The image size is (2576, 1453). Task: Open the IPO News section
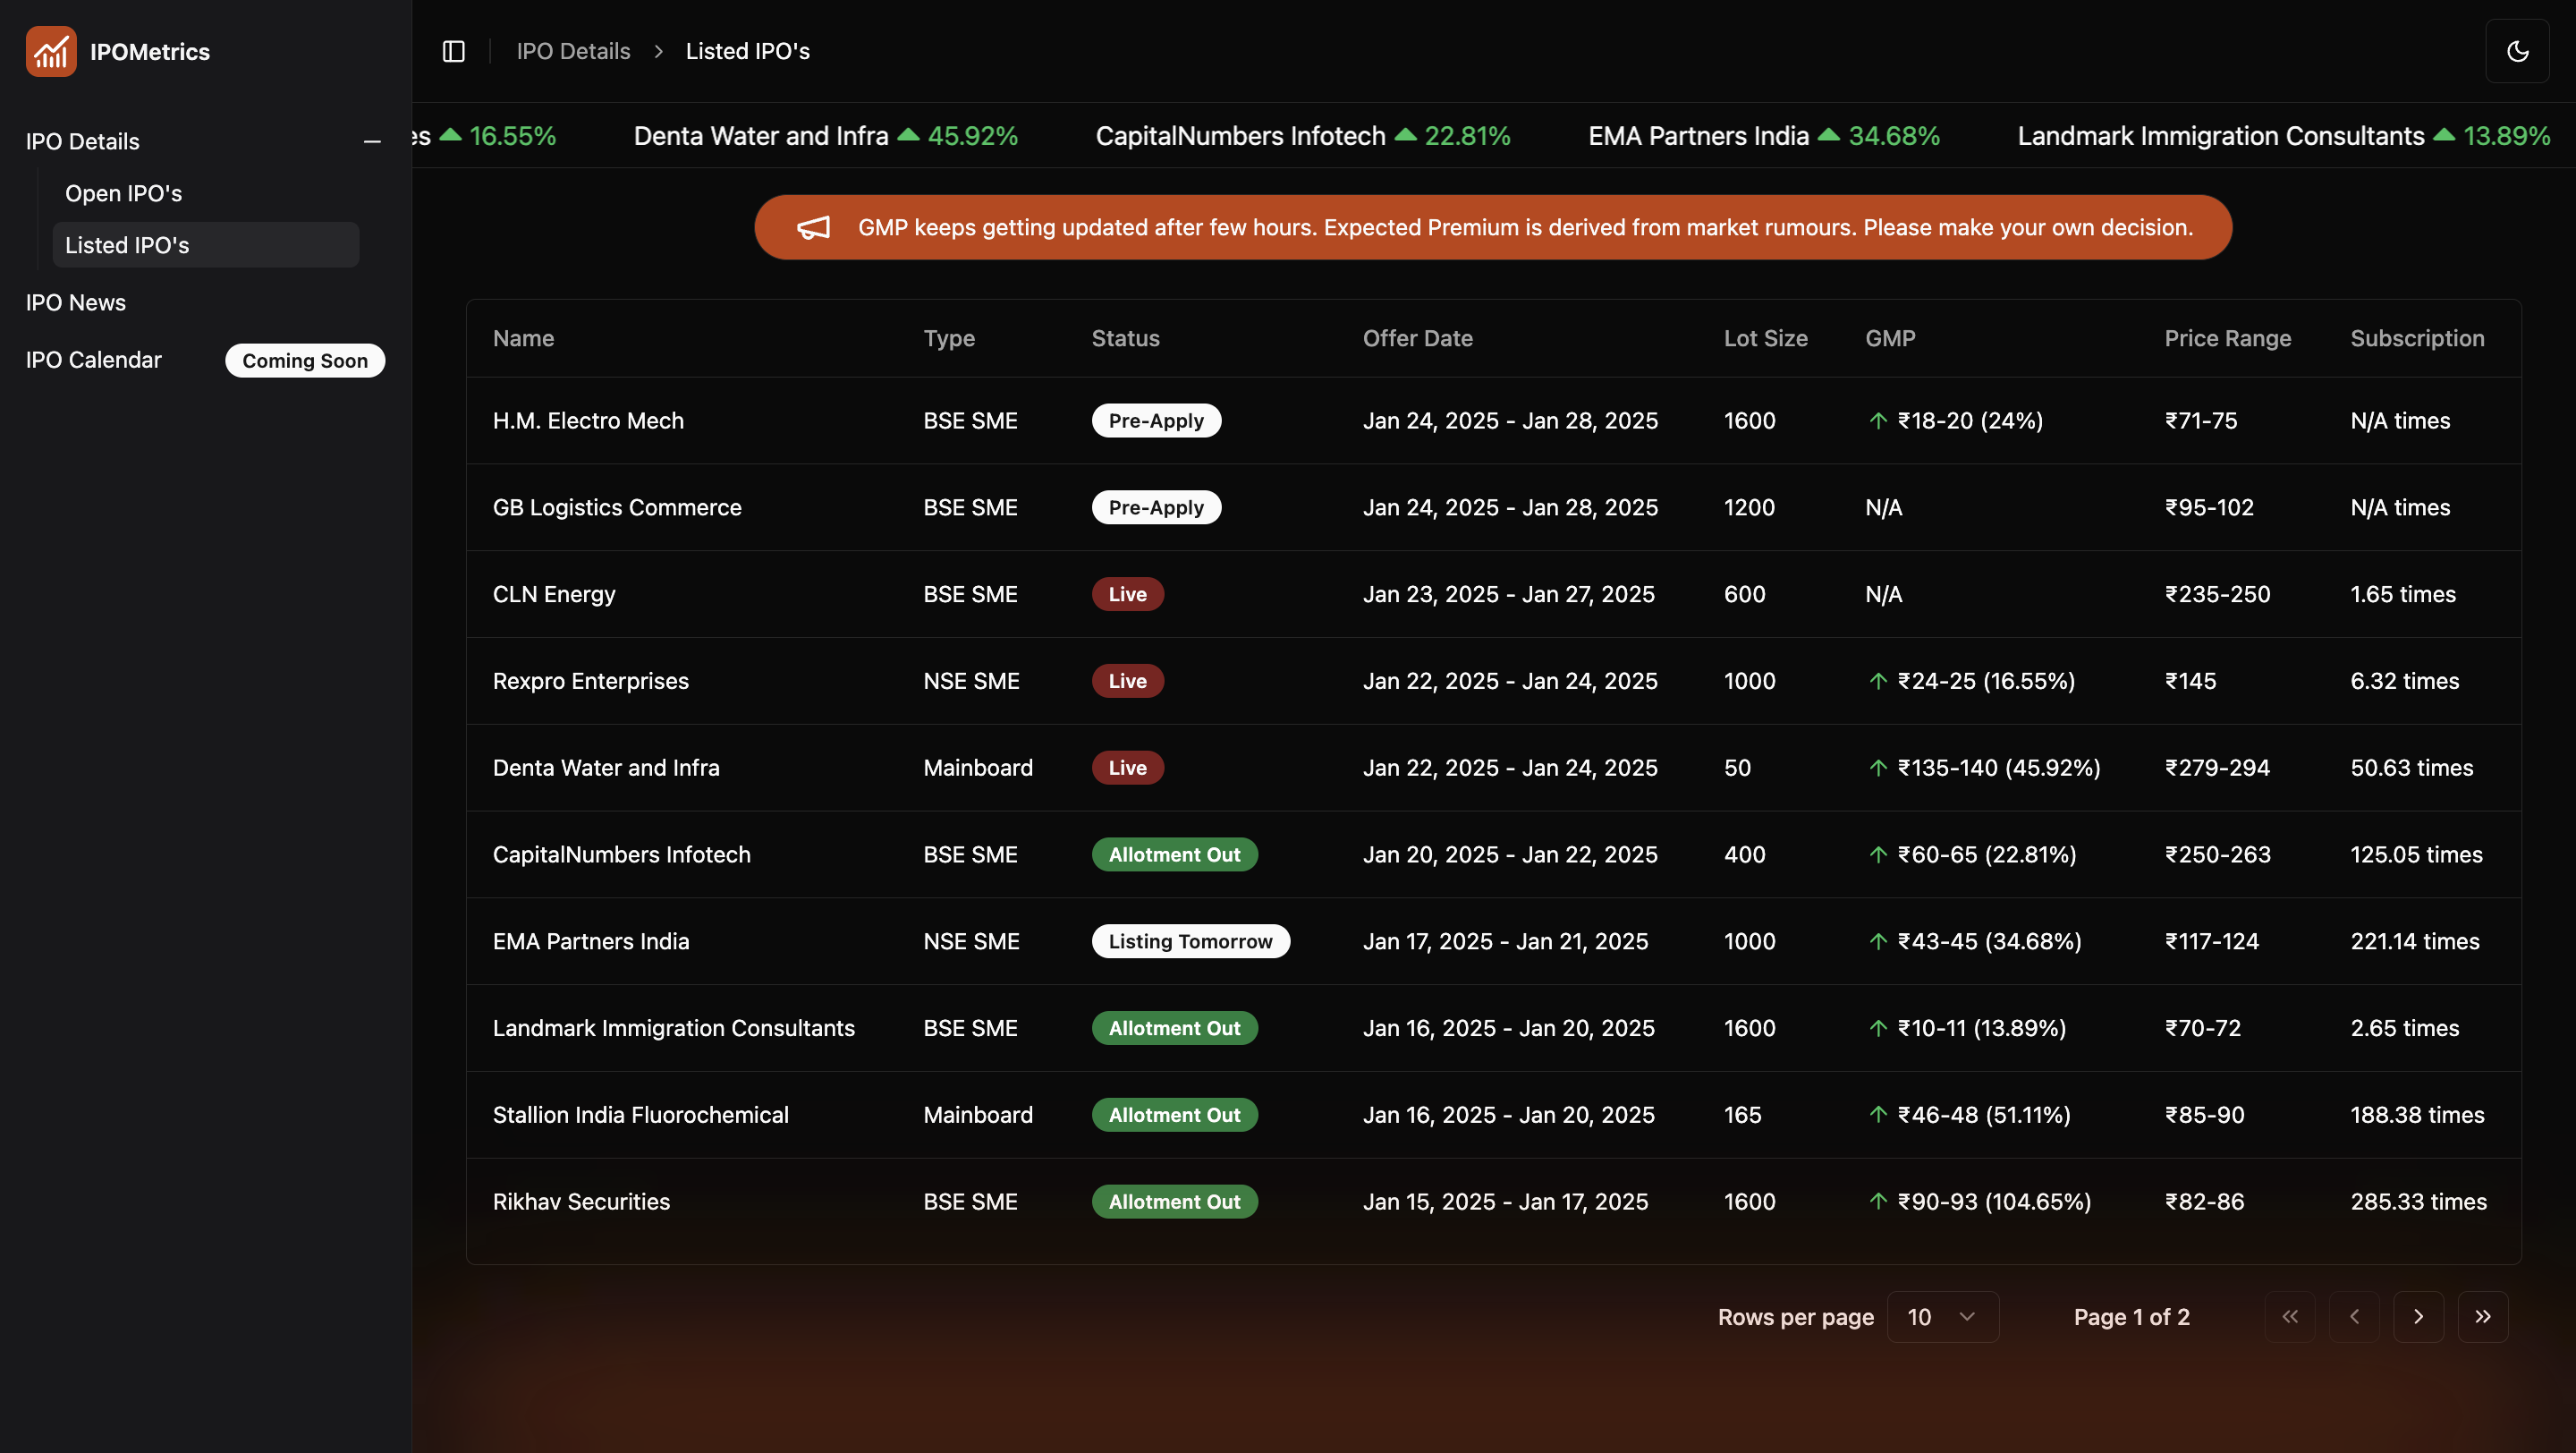[x=76, y=302]
